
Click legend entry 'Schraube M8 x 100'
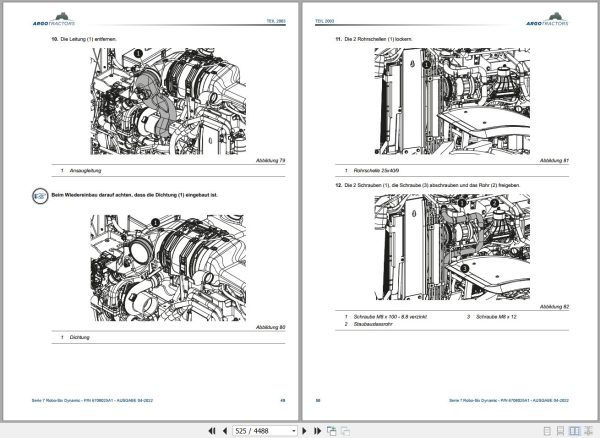coord(390,317)
